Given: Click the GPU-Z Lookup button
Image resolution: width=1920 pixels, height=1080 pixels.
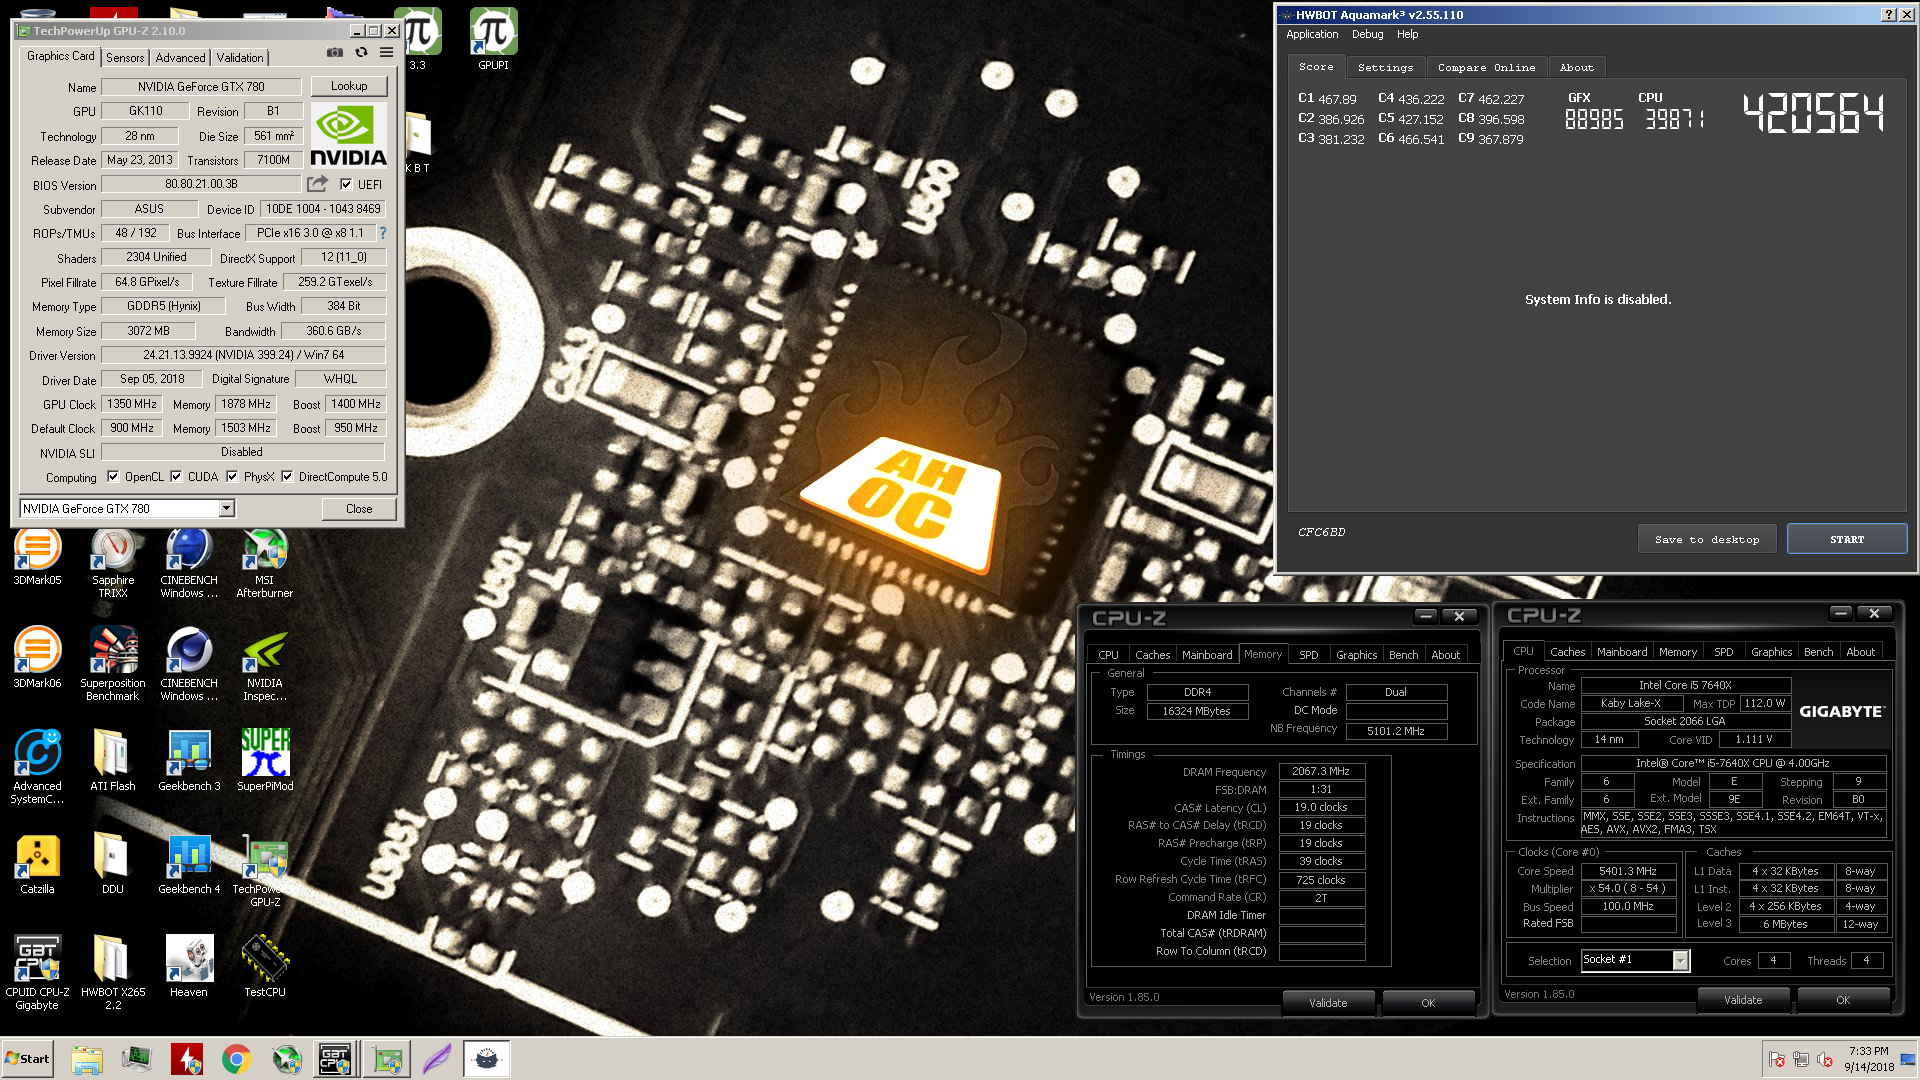Looking at the screenshot, I should [349, 86].
